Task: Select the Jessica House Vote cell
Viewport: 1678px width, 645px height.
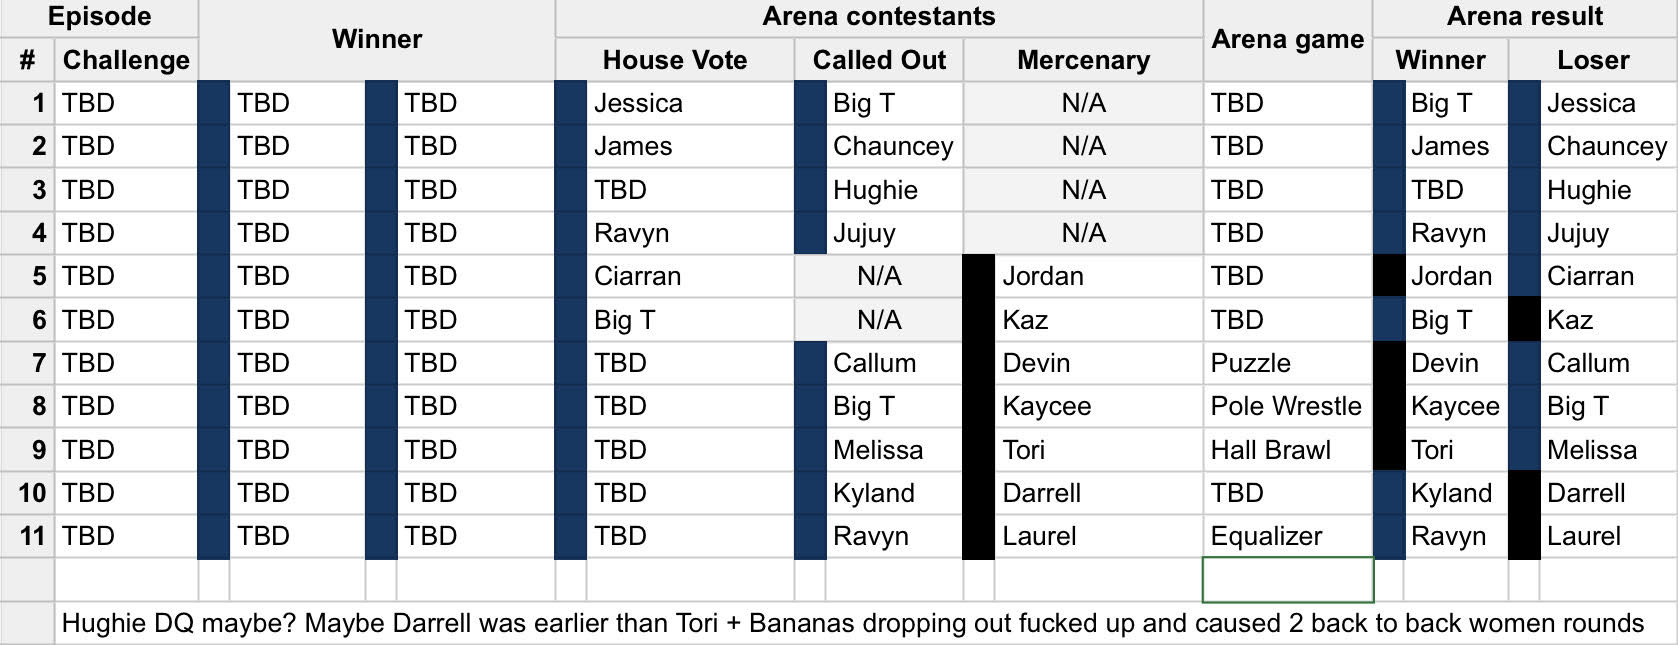Action: tap(690, 103)
